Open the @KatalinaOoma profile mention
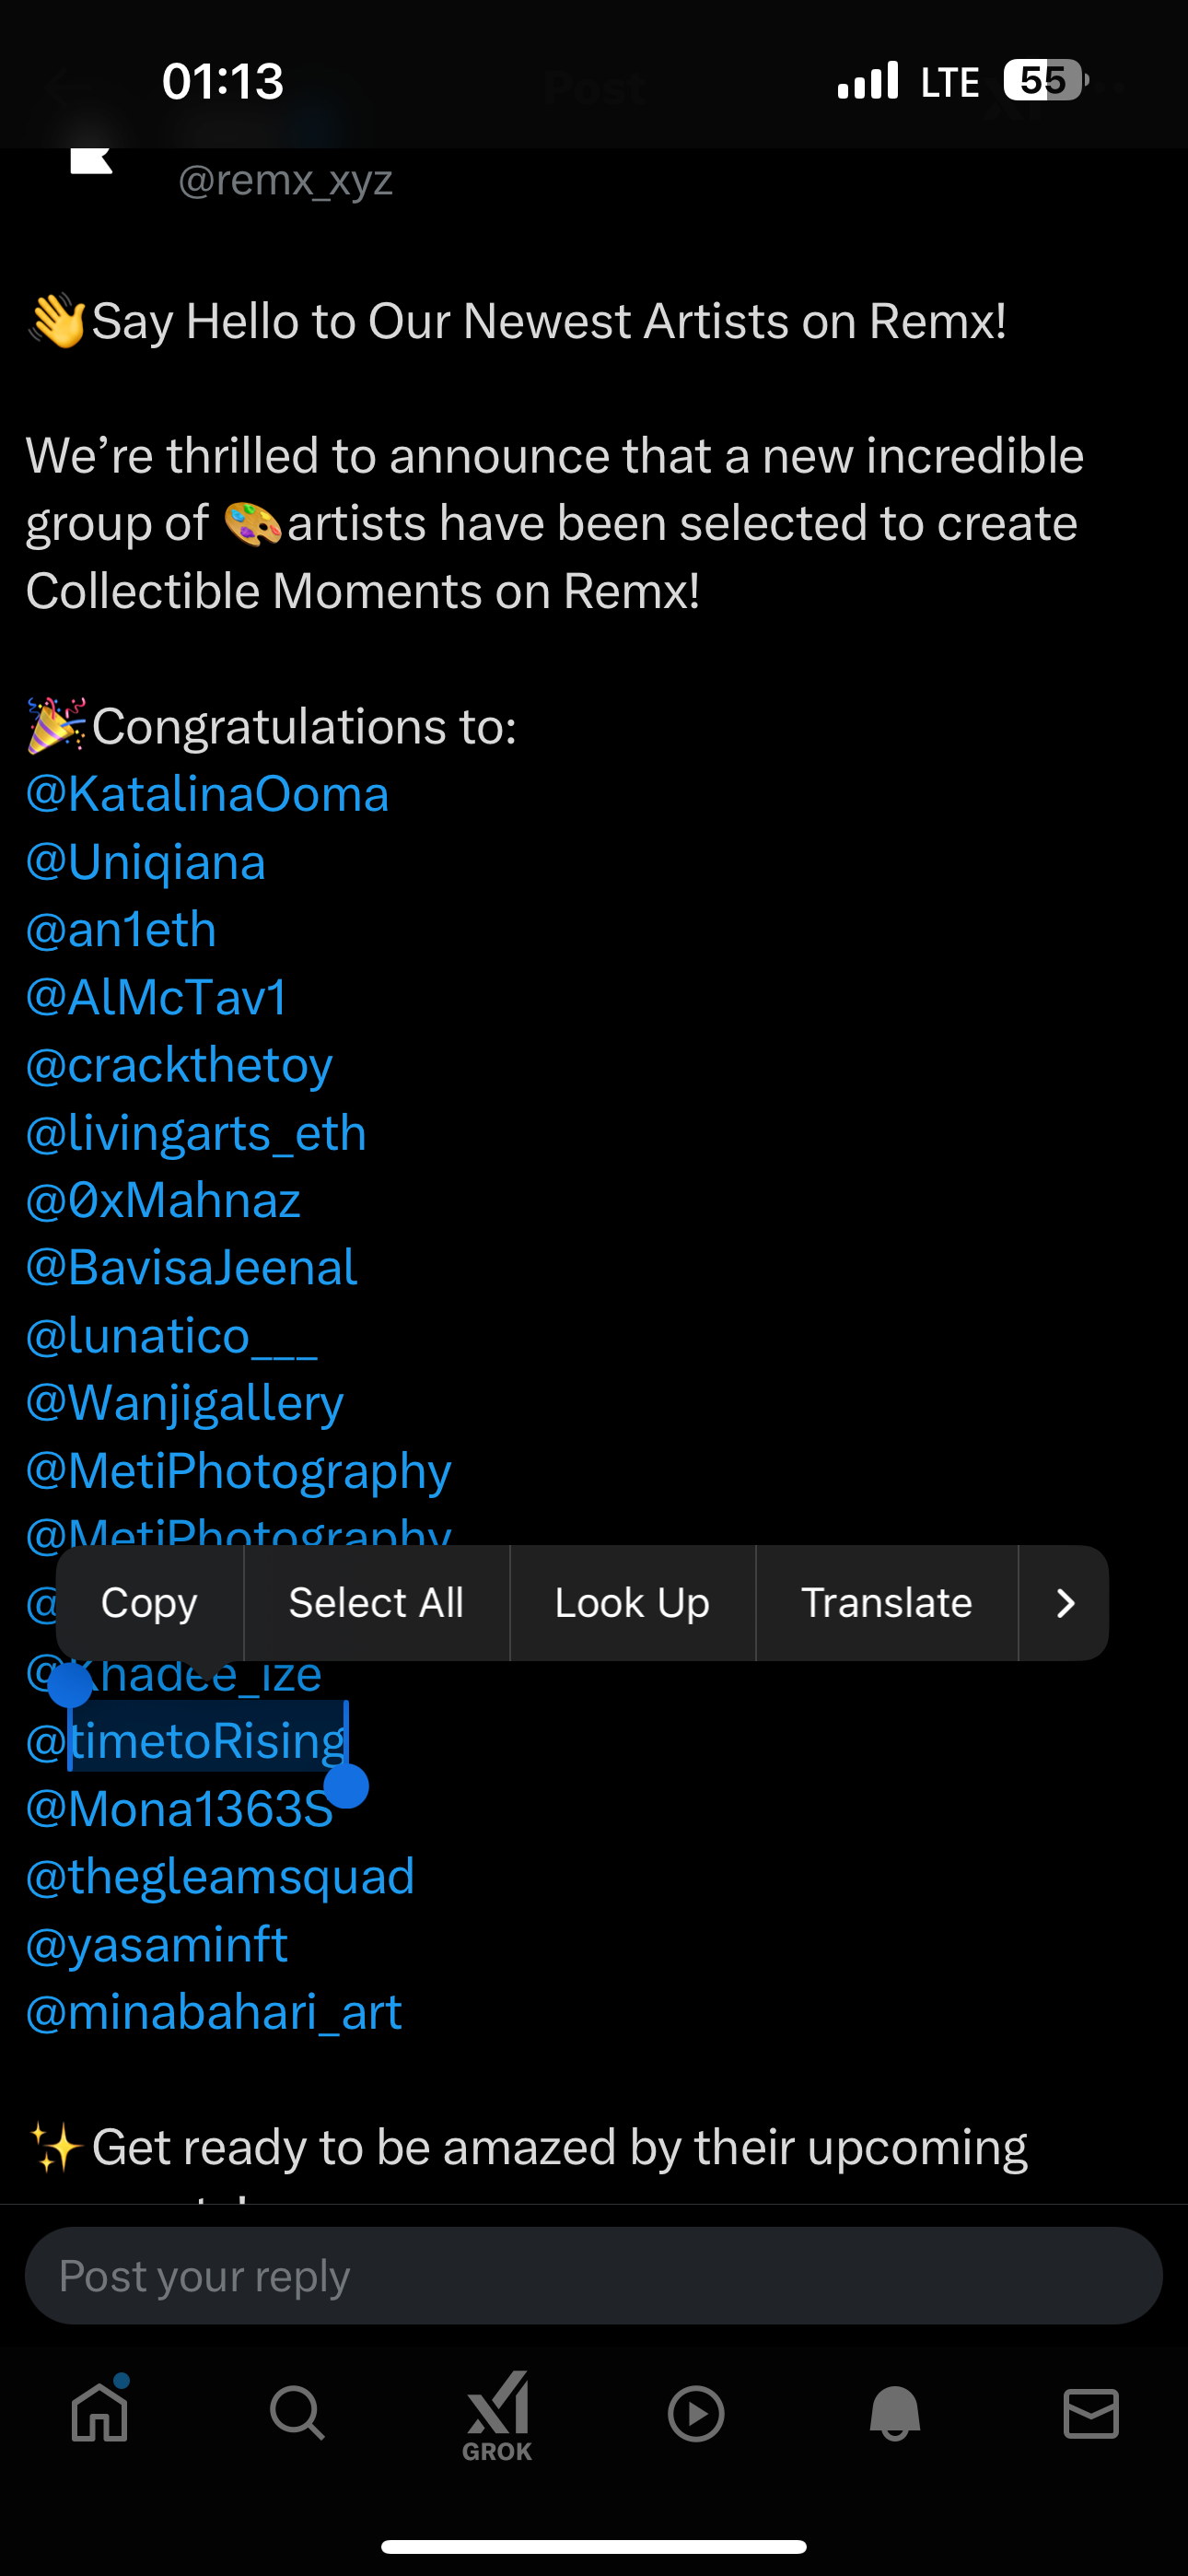Image resolution: width=1188 pixels, height=2576 pixels. [x=207, y=794]
